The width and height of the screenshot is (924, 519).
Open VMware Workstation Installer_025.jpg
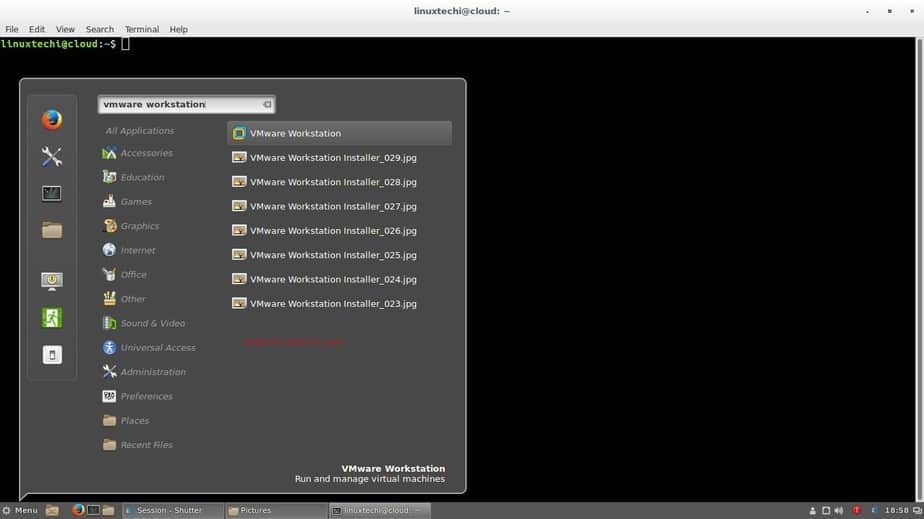pyautogui.click(x=339, y=255)
